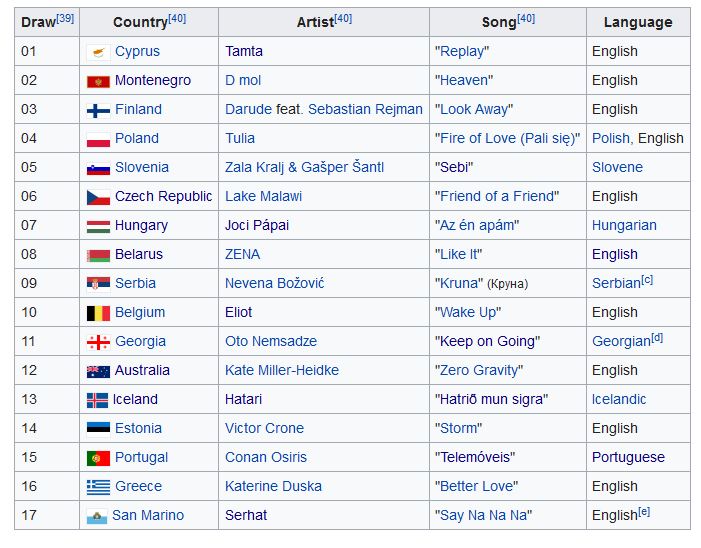Click the Portugal flag icon
This screenshot has width=701, height=548.
coord(98,458)
